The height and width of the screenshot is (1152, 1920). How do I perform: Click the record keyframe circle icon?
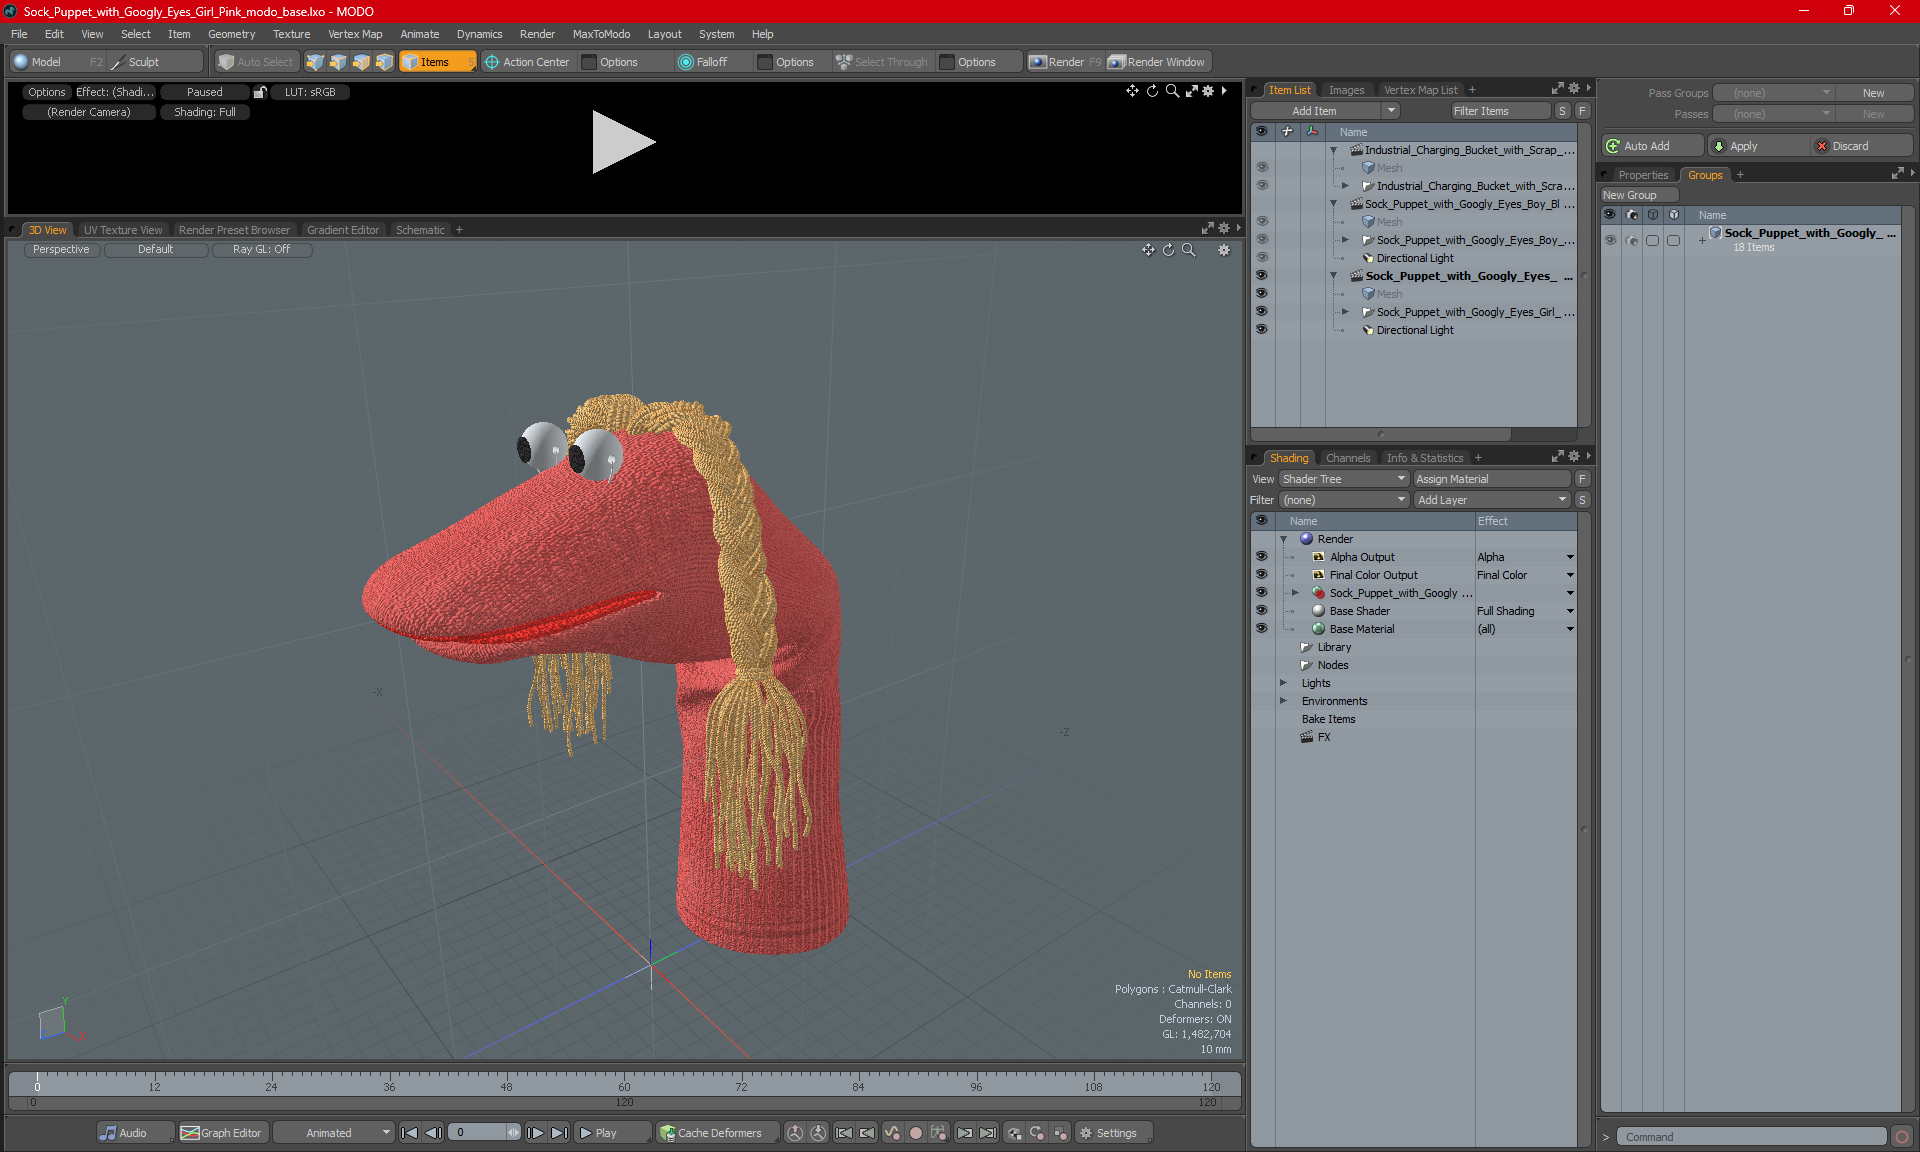click(915, 1133)
